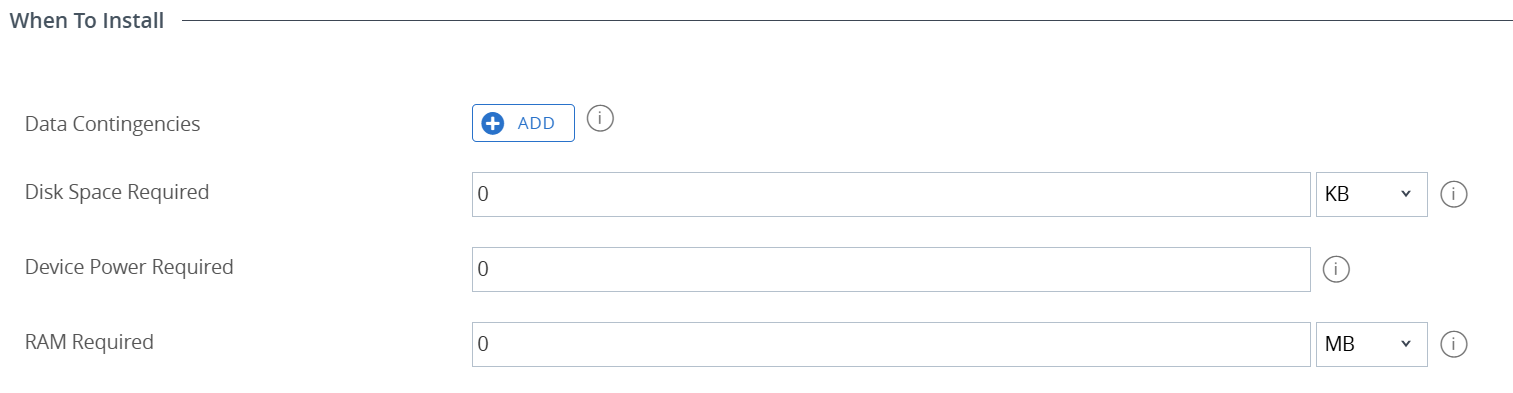Show info for Device Power Required
Viewport: 1513px width, 393px height.
[1336, 270]
